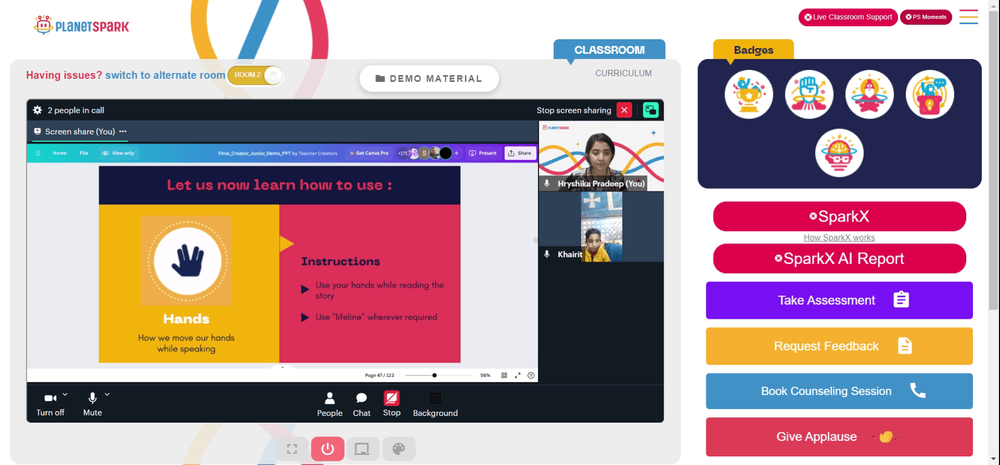Image resolution: width=1000 pixels, height=465 pixels.
Task: Click the SparkX button
Action: 839,216
